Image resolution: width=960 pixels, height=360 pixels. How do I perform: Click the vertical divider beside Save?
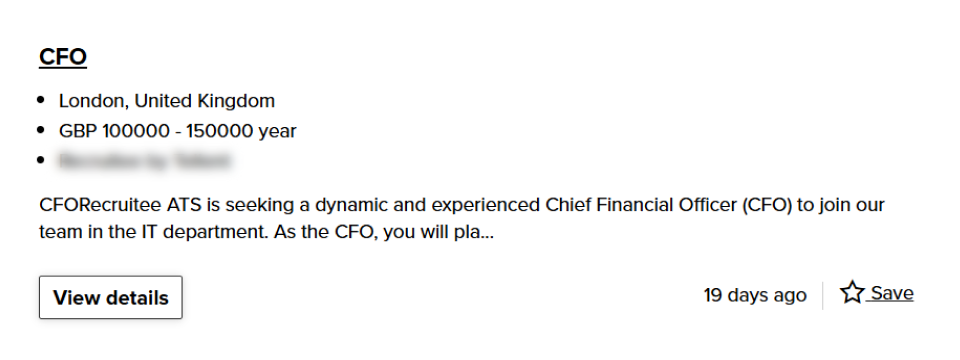pos(823,295)
